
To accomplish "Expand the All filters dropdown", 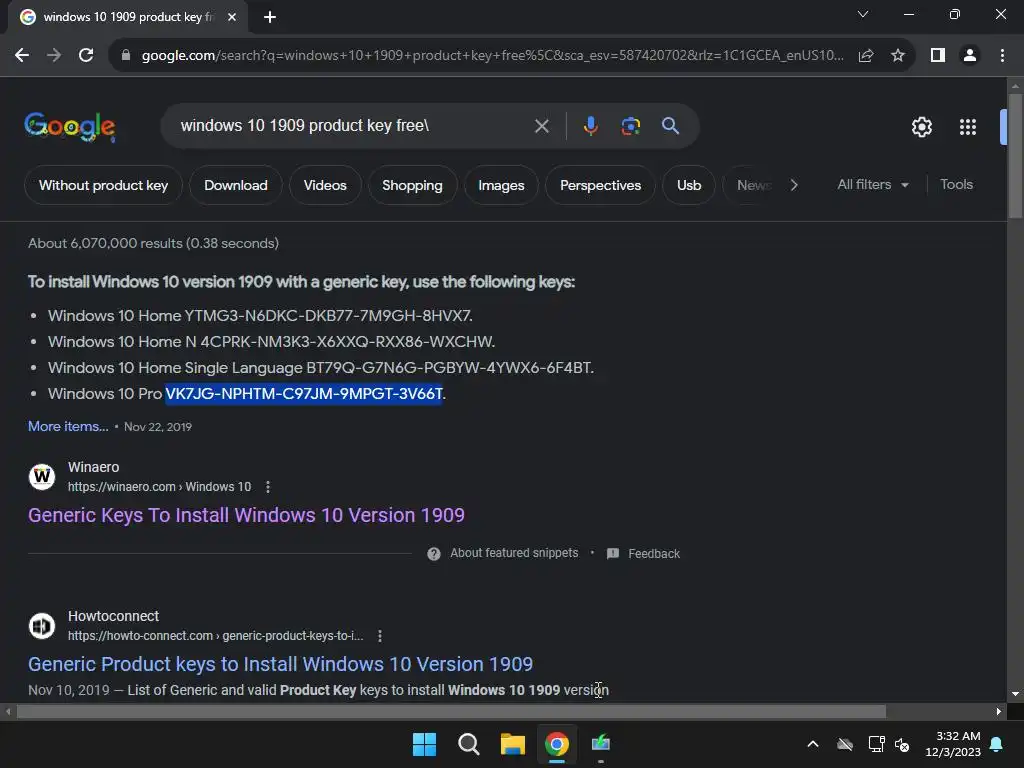I will (x=872, y=185).
